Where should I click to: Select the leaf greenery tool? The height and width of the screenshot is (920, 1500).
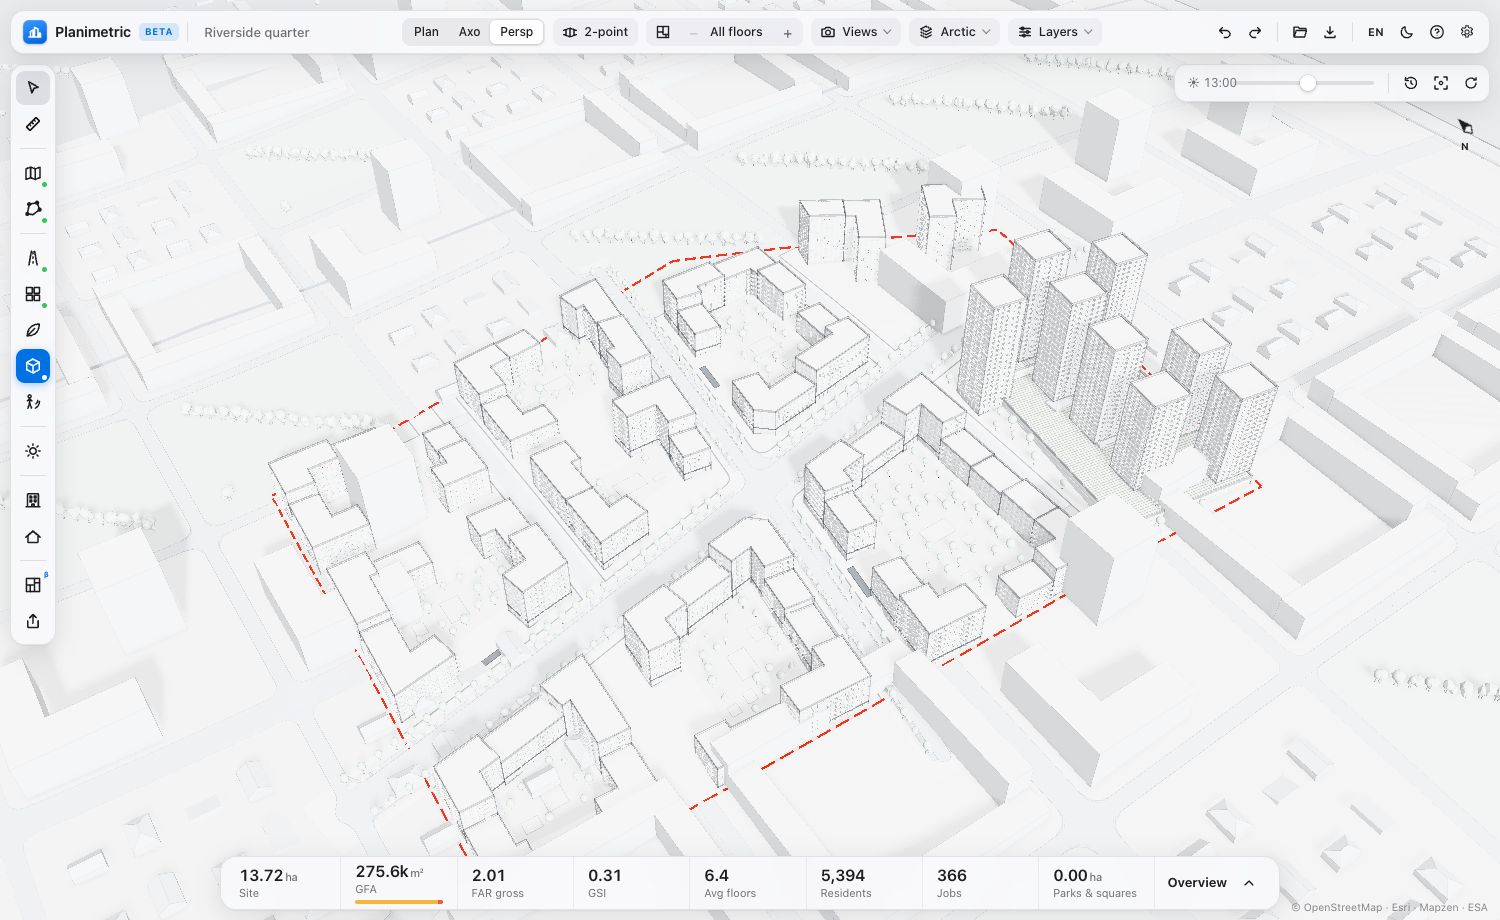click(33, 330)
